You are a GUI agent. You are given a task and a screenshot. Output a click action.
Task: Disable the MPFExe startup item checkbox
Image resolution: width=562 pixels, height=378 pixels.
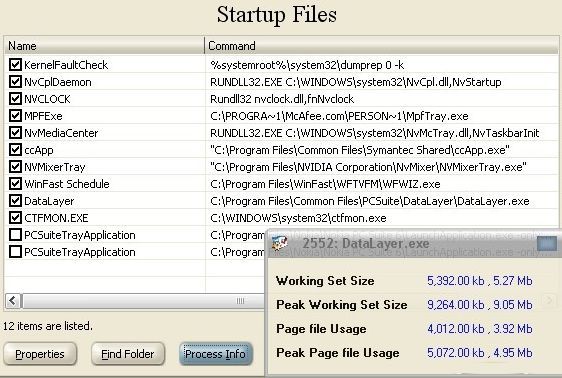pyautogui.click(x=15, y=116)
